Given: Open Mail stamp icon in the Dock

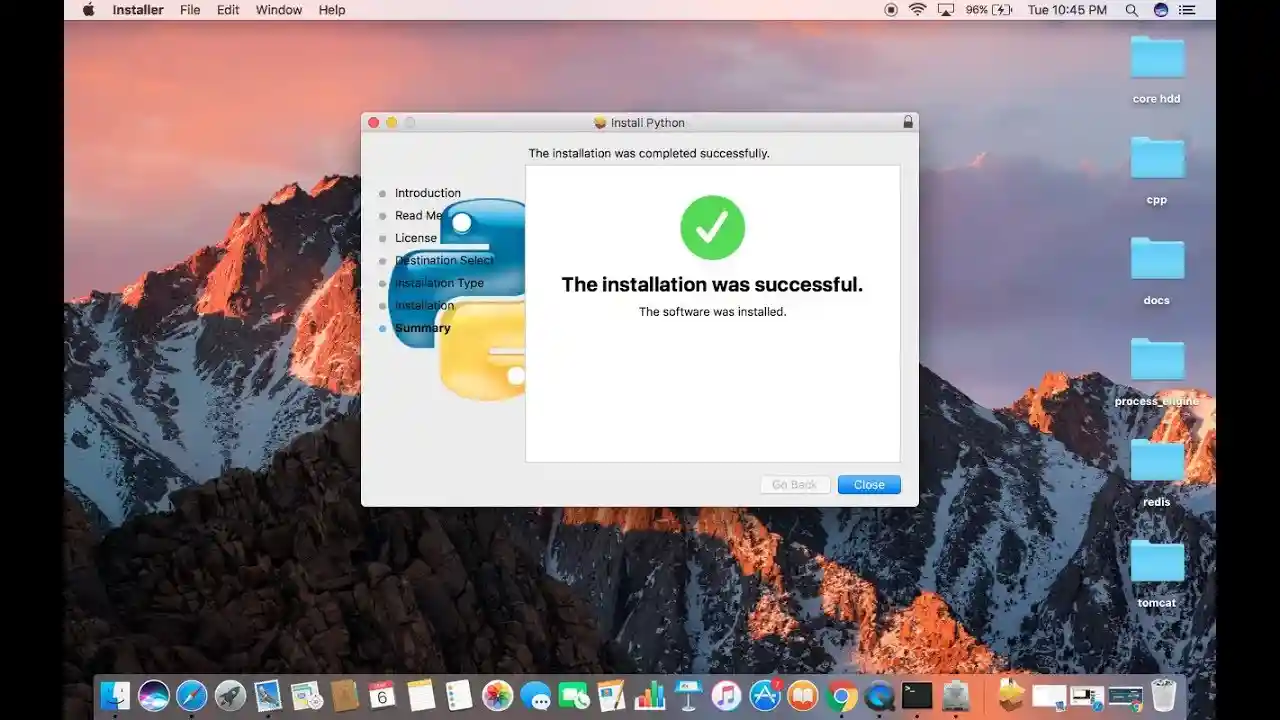Looking at the screenshot, I should click(268, 695).
